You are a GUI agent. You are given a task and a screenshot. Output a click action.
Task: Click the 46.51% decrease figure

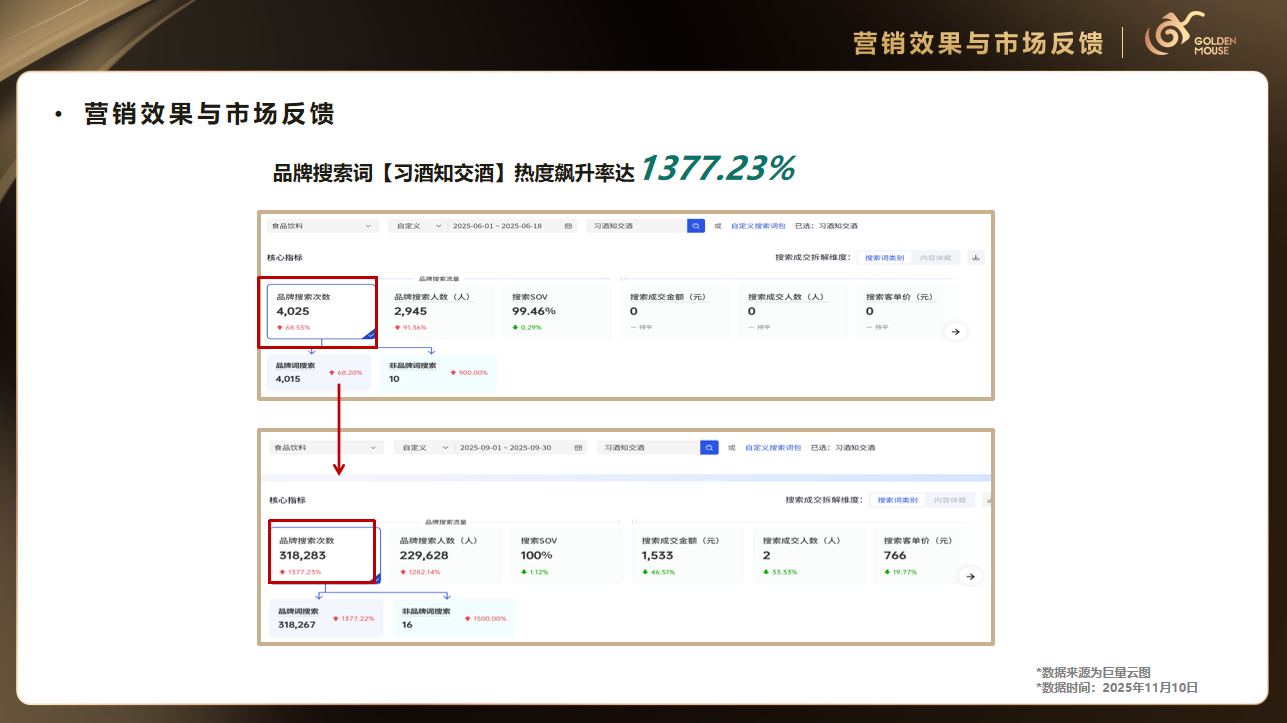click(663, 572)
